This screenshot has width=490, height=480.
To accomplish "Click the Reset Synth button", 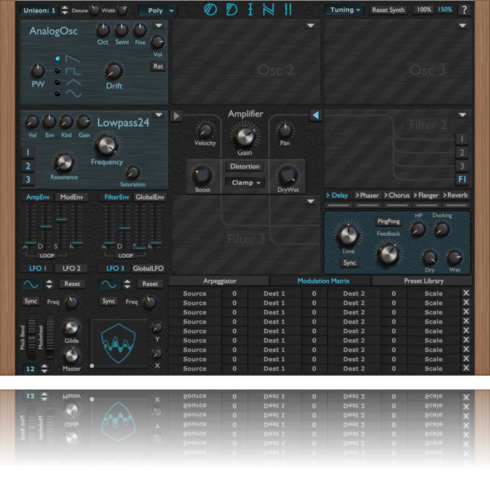I will click(x=388, y=10).
